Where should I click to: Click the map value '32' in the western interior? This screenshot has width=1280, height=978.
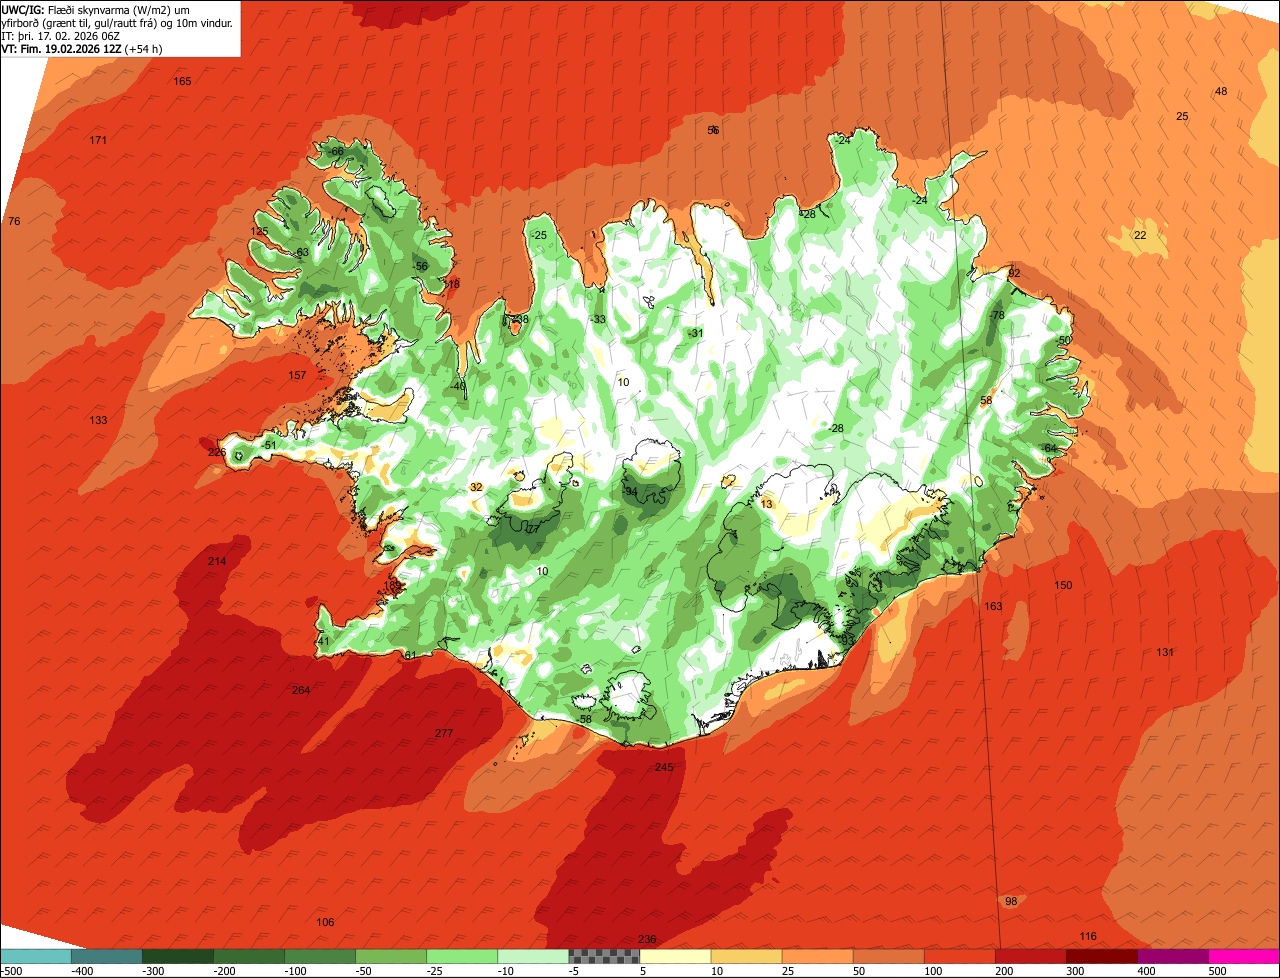coord(476,487)
